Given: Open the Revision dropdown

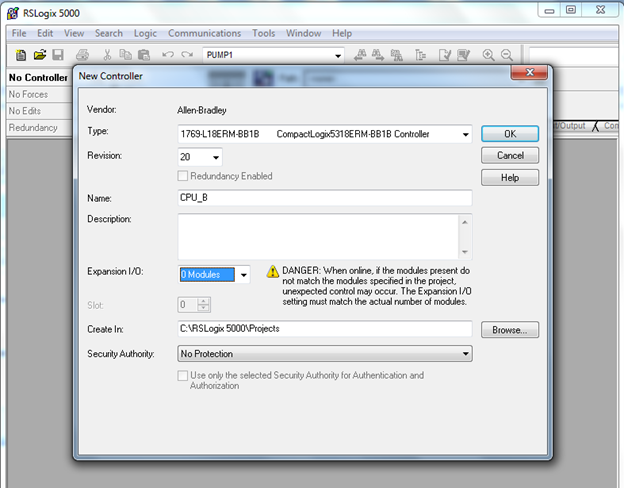Looking at the screenshot, I should click(x=216, y=157).
